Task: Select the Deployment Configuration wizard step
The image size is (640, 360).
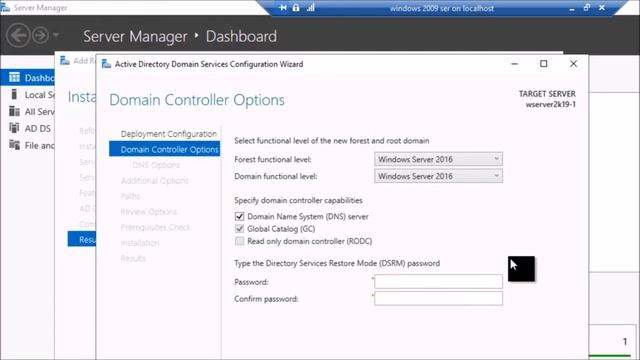Action: pos(169,134)
